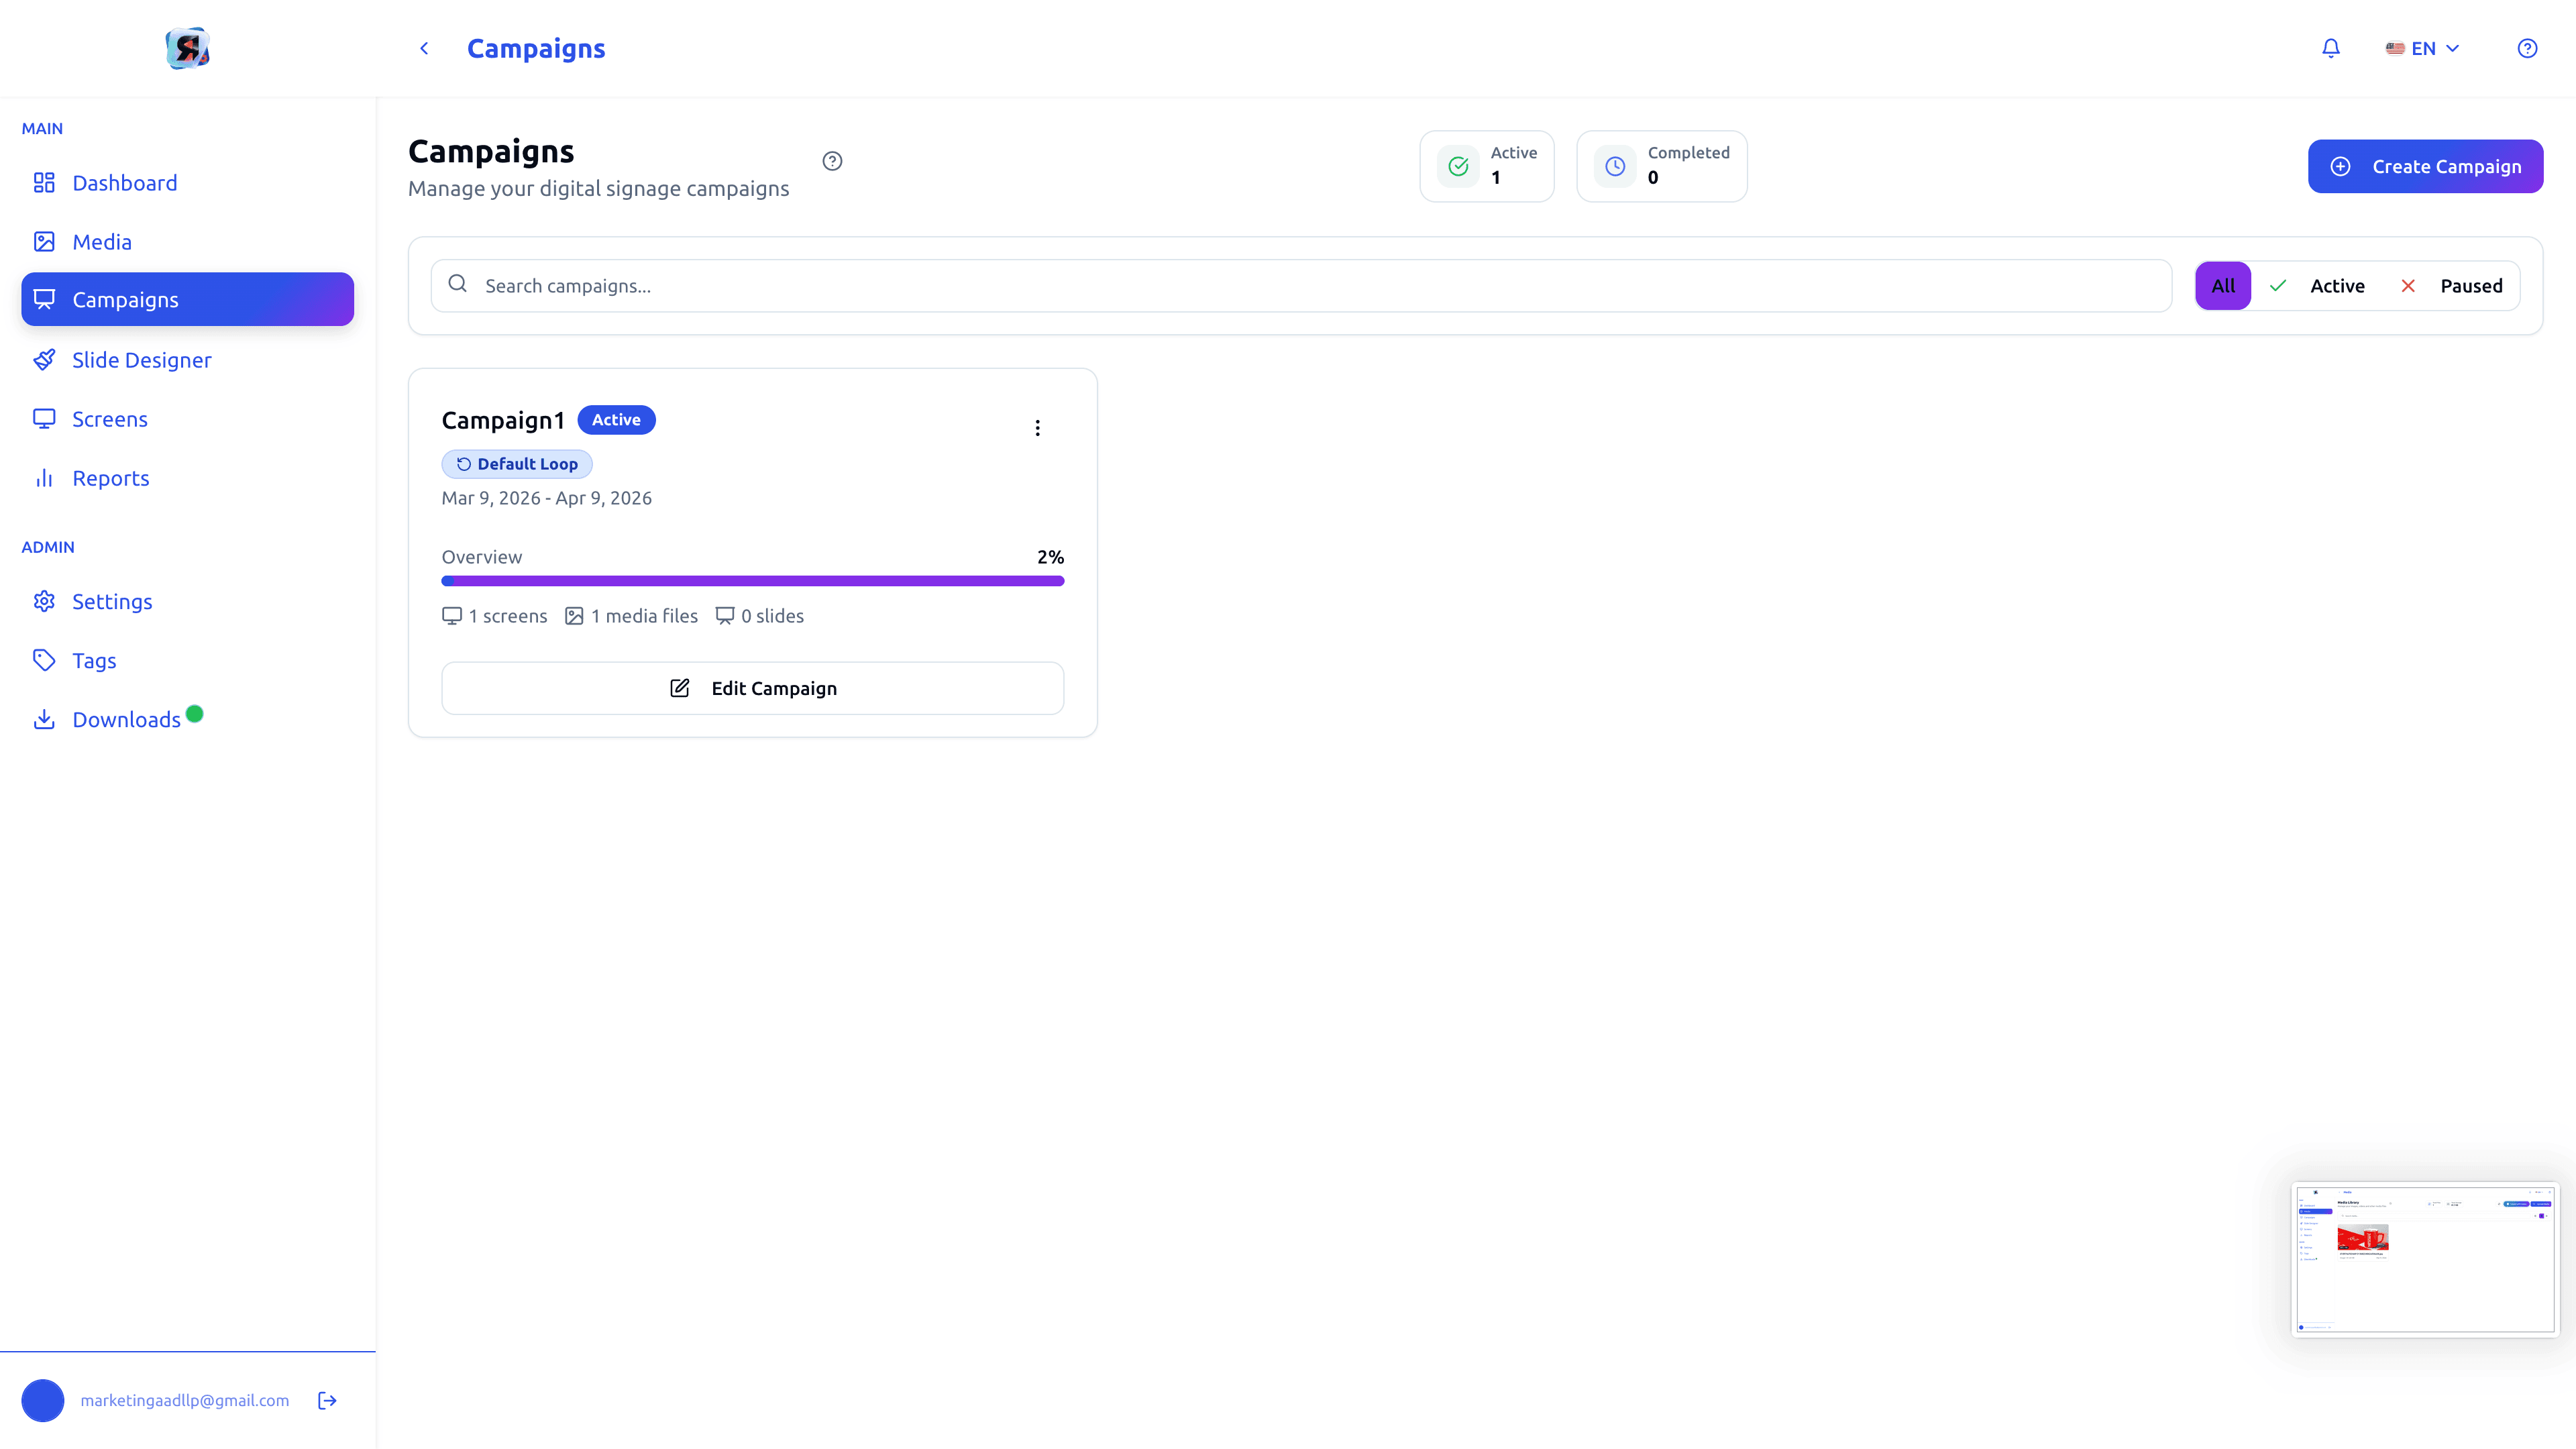
Task: Click the back arrow next to Campaigns title
Action: (424, 48)
